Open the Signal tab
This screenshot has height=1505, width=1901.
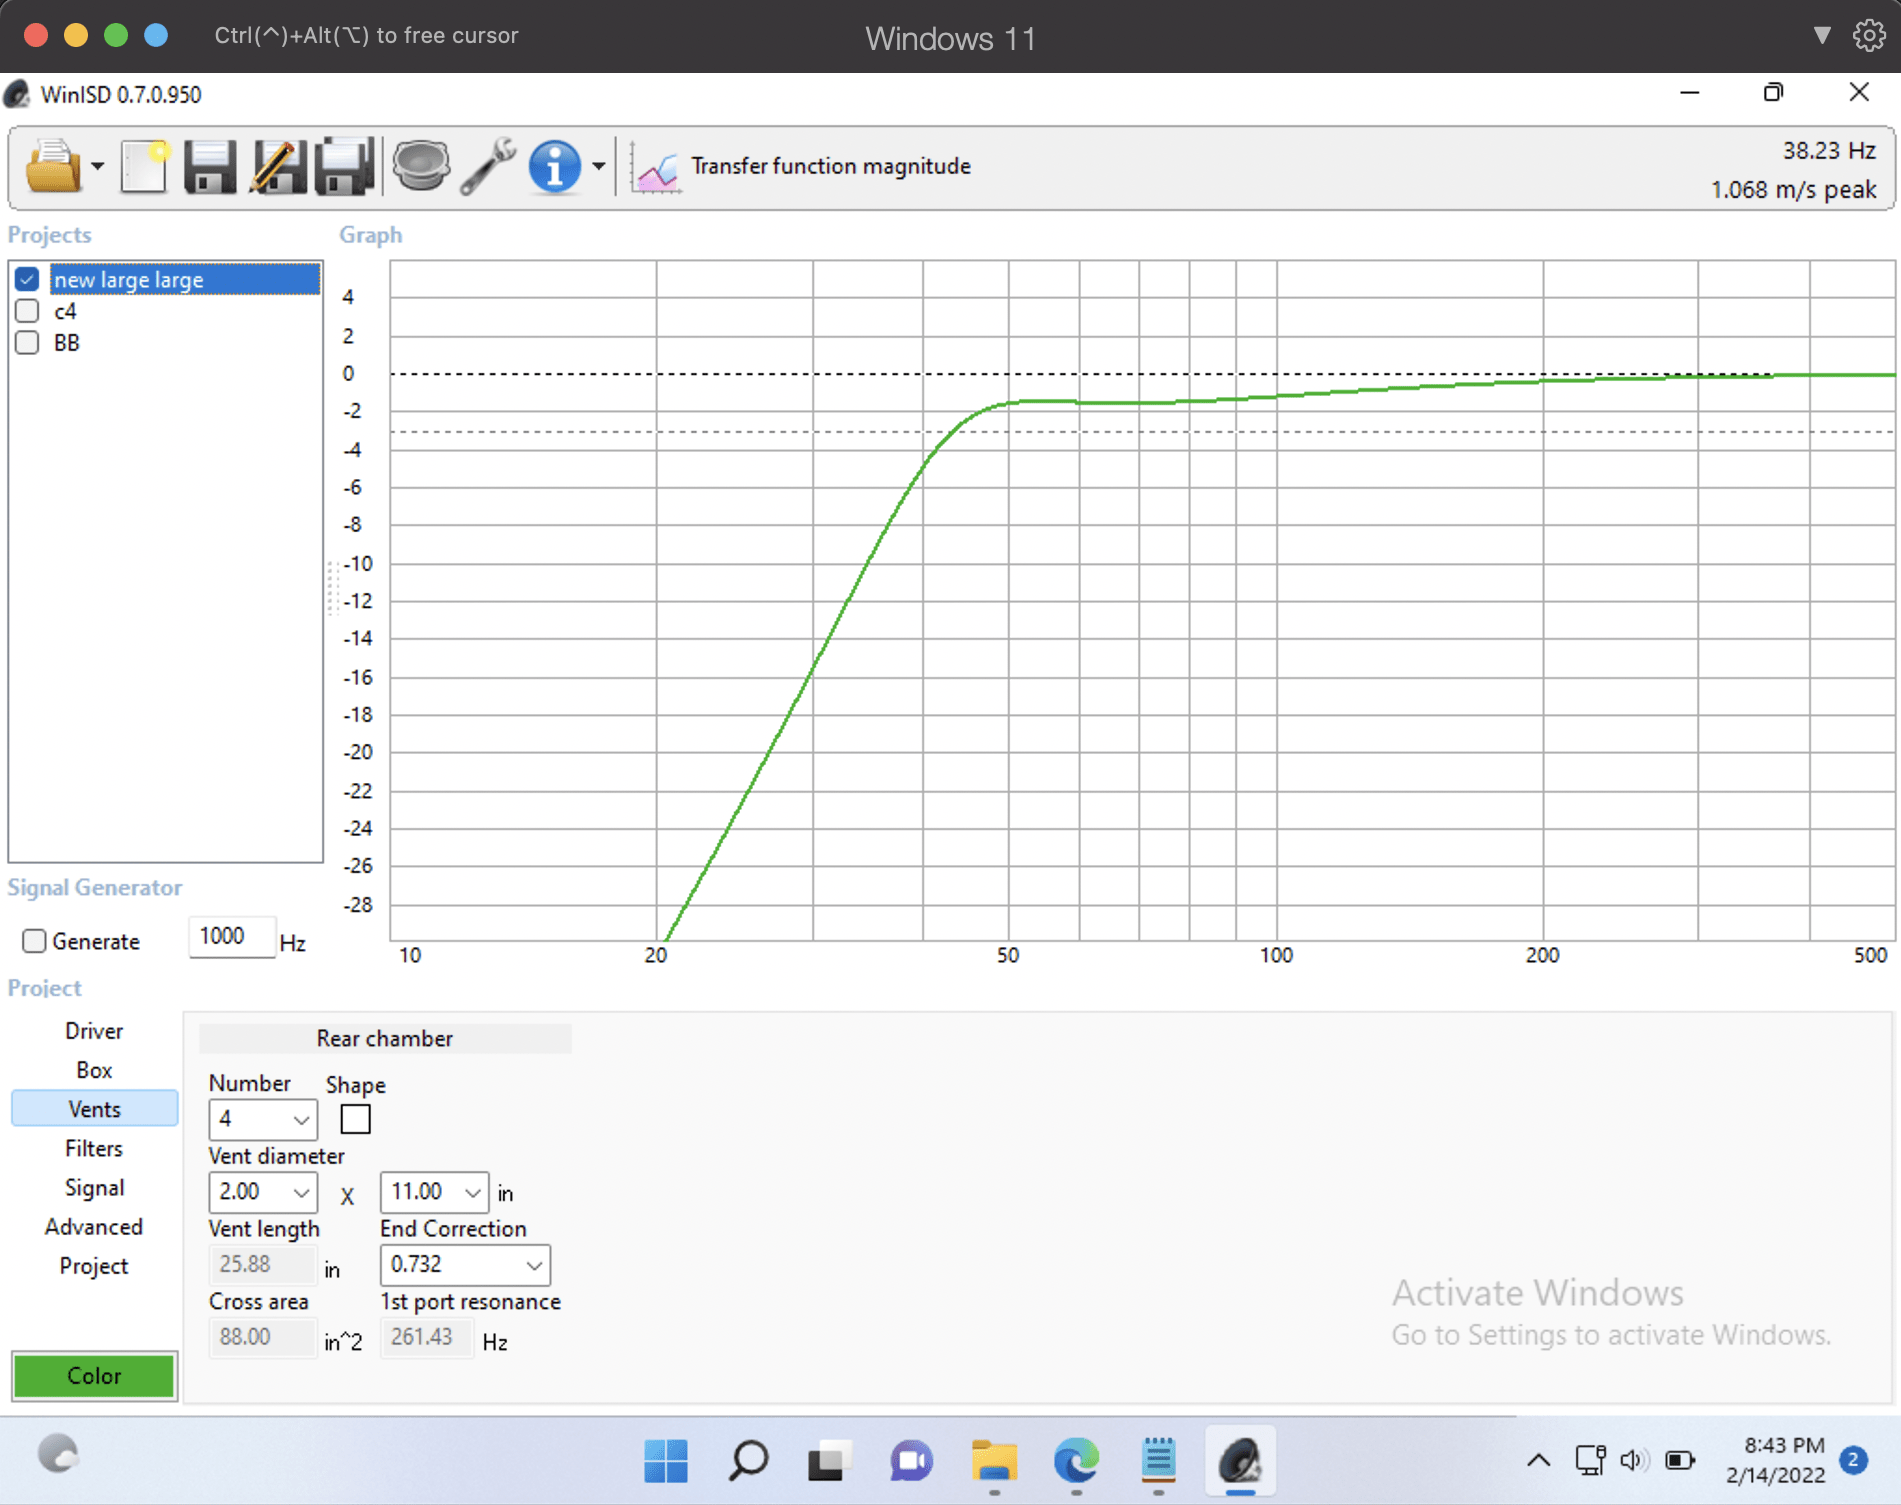94,1187
